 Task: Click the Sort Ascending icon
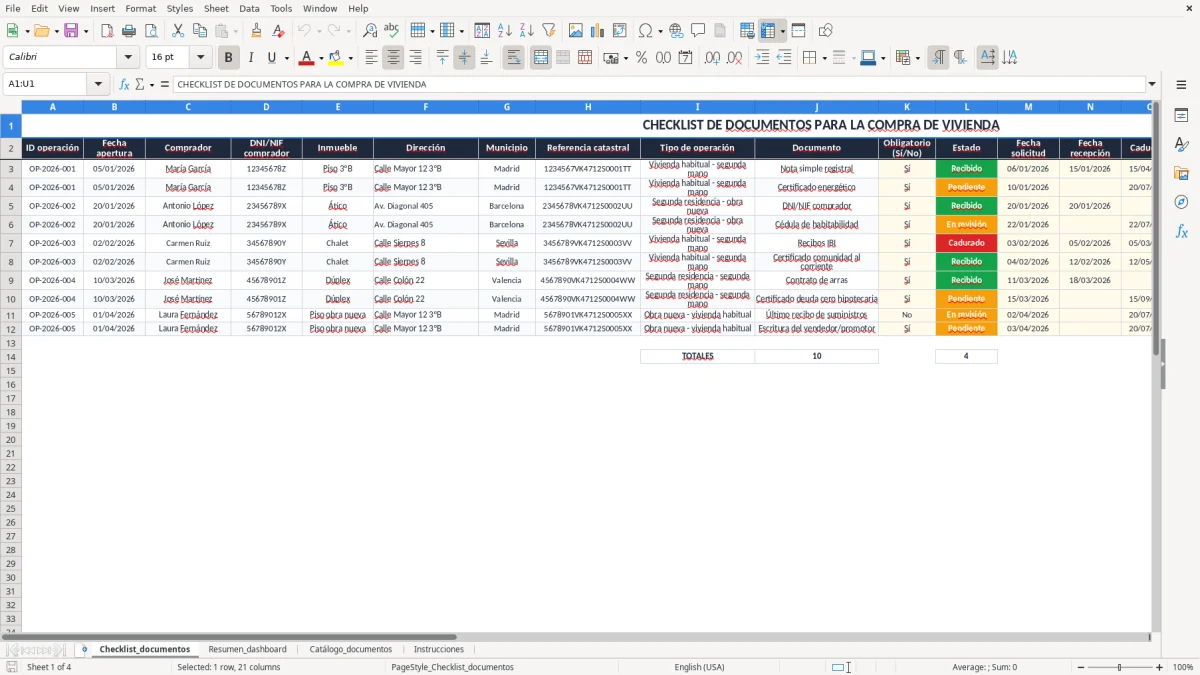(x=504, y=31)
